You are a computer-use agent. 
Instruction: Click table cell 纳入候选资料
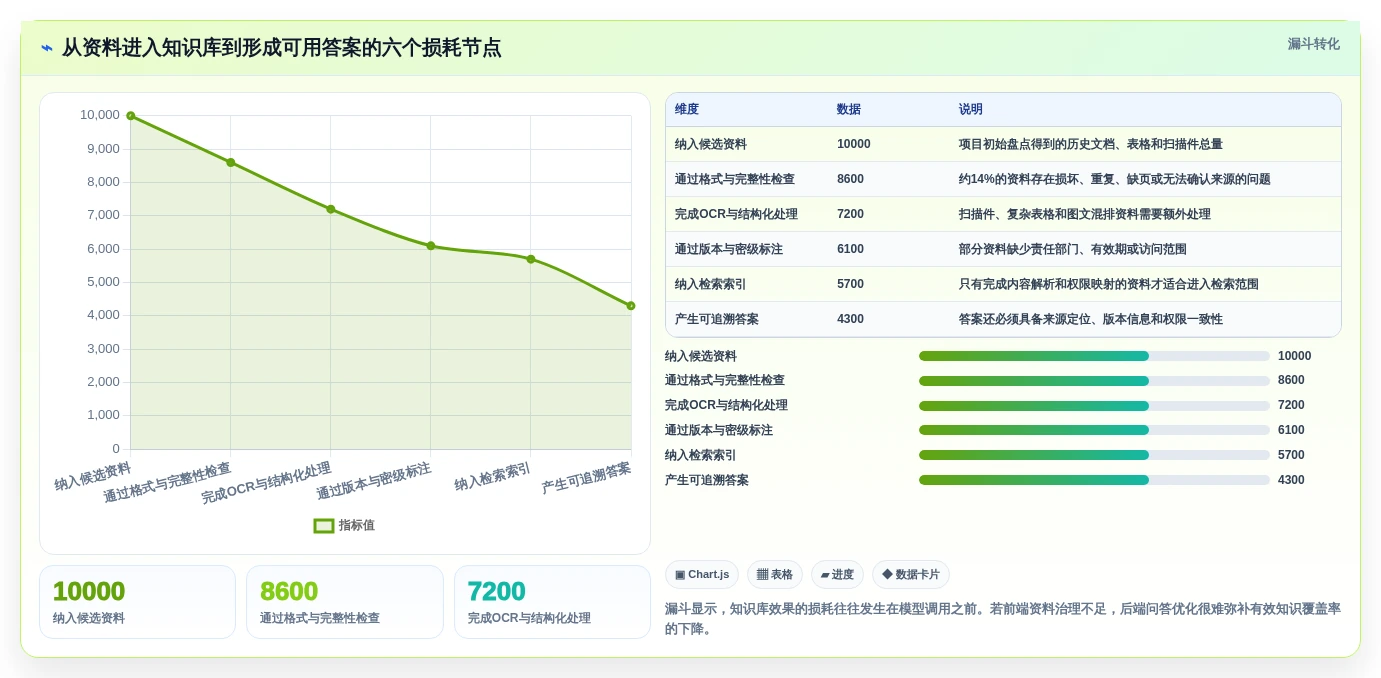[x=711, y=144]
